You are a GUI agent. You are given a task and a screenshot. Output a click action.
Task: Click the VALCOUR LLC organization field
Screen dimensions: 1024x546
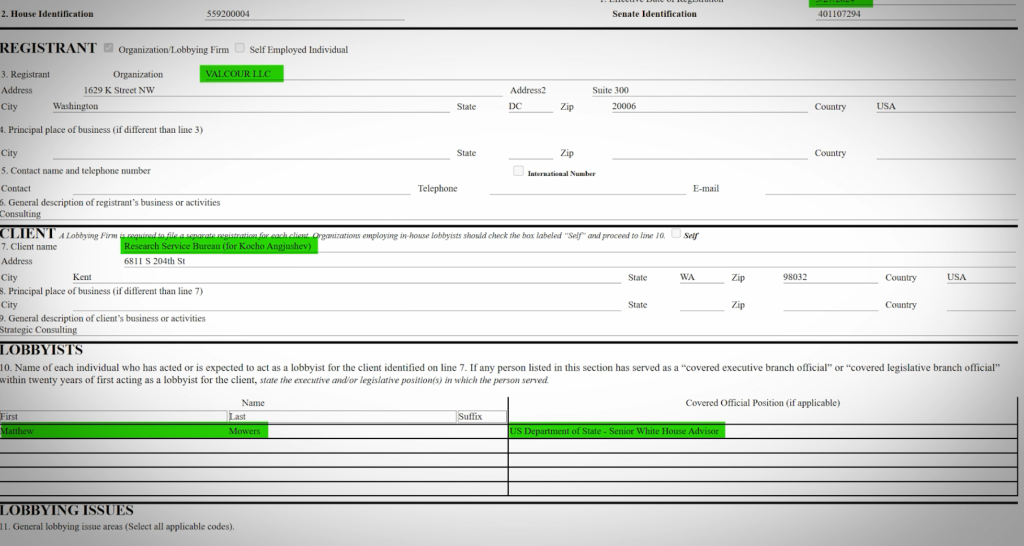pos(242,74)
